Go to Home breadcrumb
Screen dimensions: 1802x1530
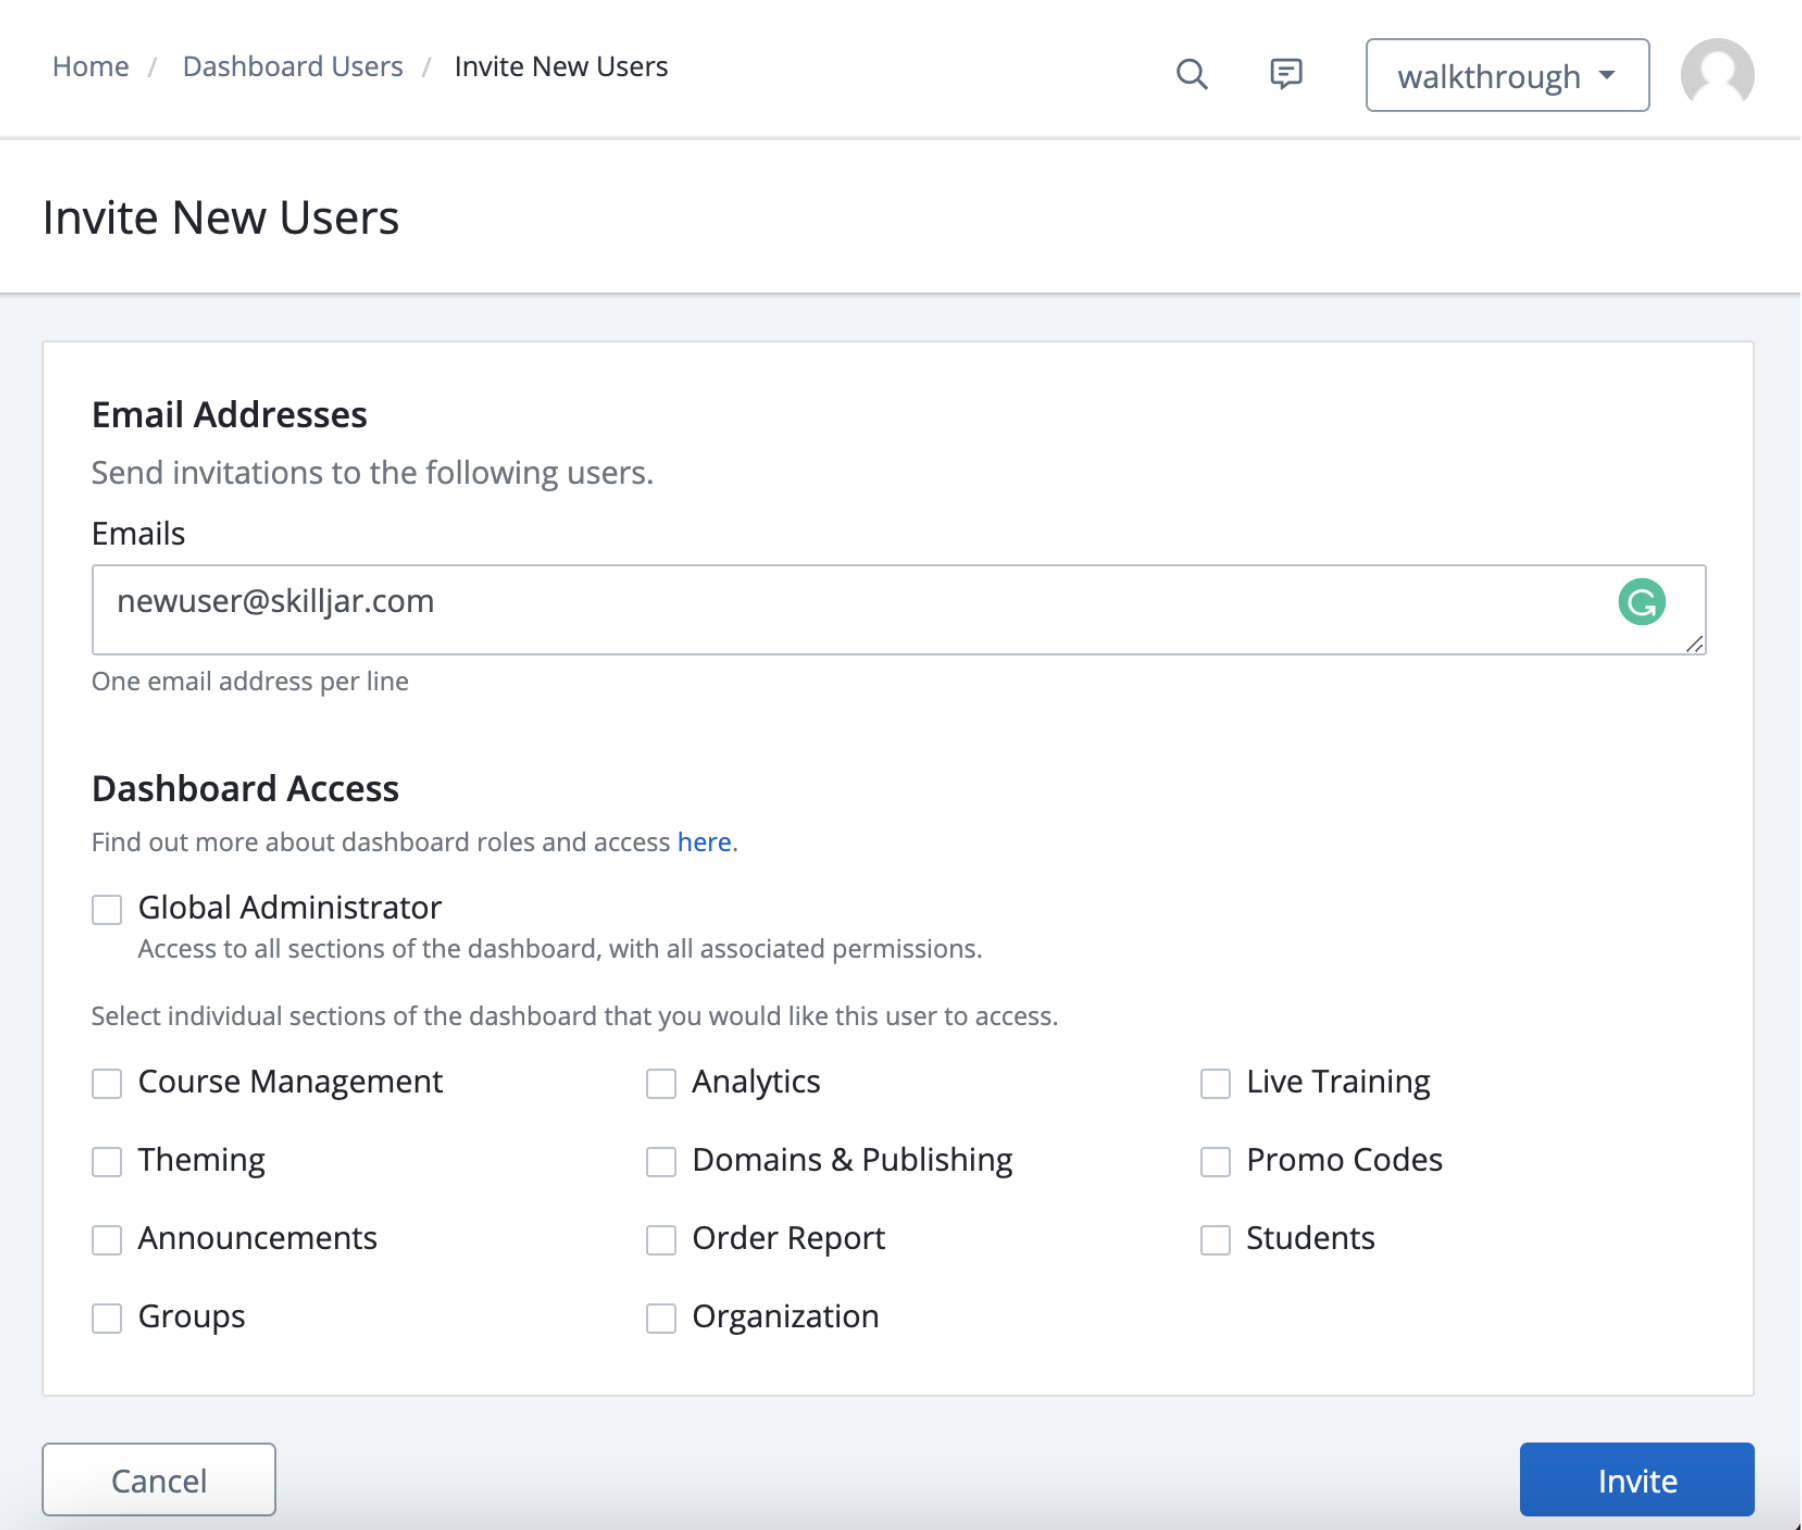(x=90, y=67)
